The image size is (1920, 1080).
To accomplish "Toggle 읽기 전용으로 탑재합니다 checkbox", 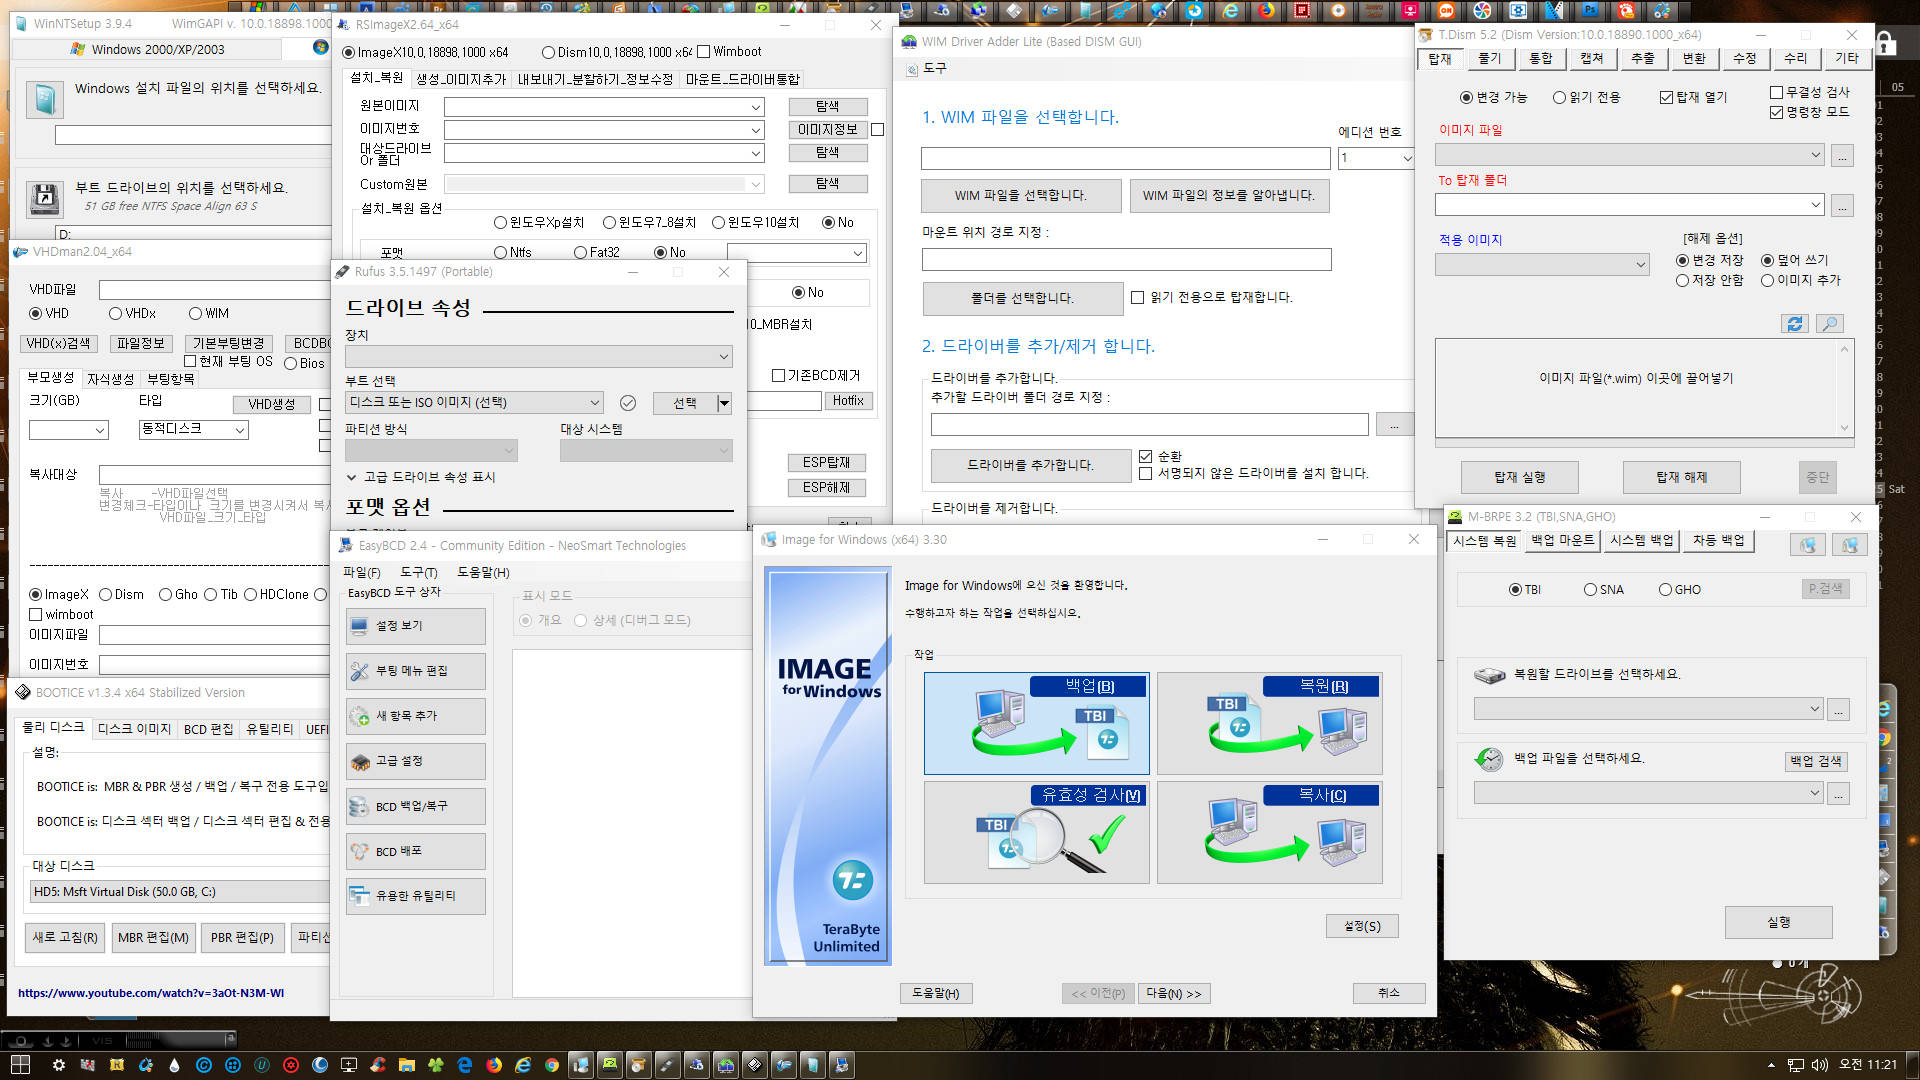I will (x=1137, y=297).
